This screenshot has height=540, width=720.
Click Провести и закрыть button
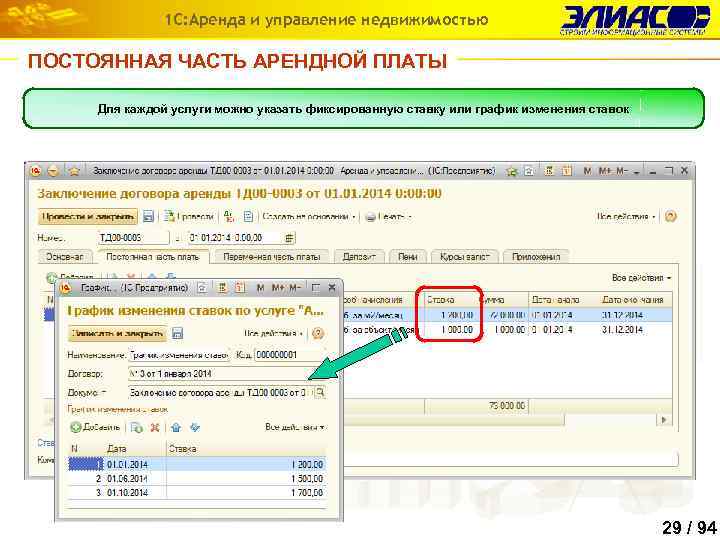click(88, 216)
